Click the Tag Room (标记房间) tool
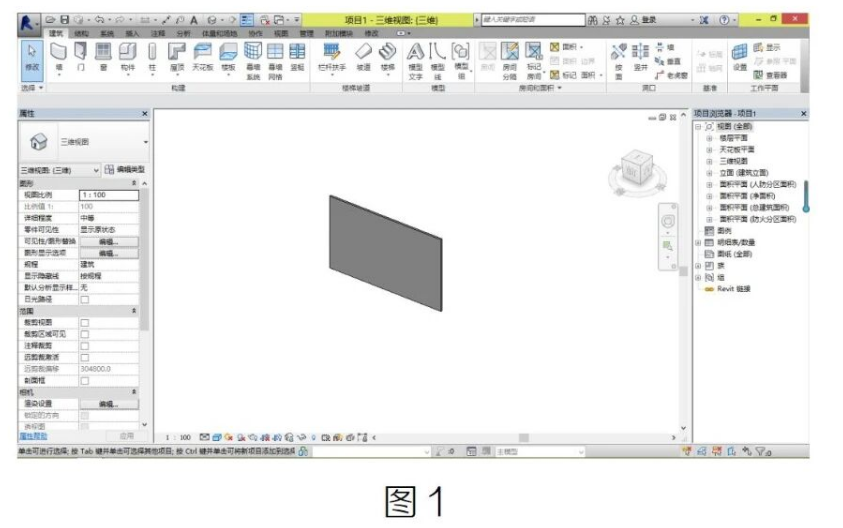The width and height of the screenshot is (843, 528). (534, 60)
